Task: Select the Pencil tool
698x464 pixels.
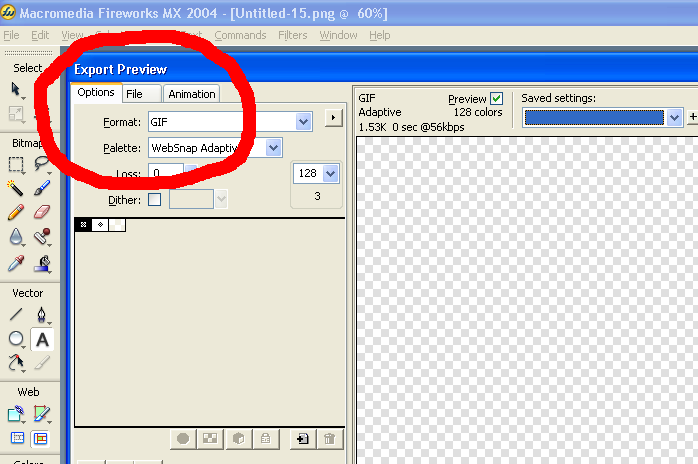Action: [16, 212]
